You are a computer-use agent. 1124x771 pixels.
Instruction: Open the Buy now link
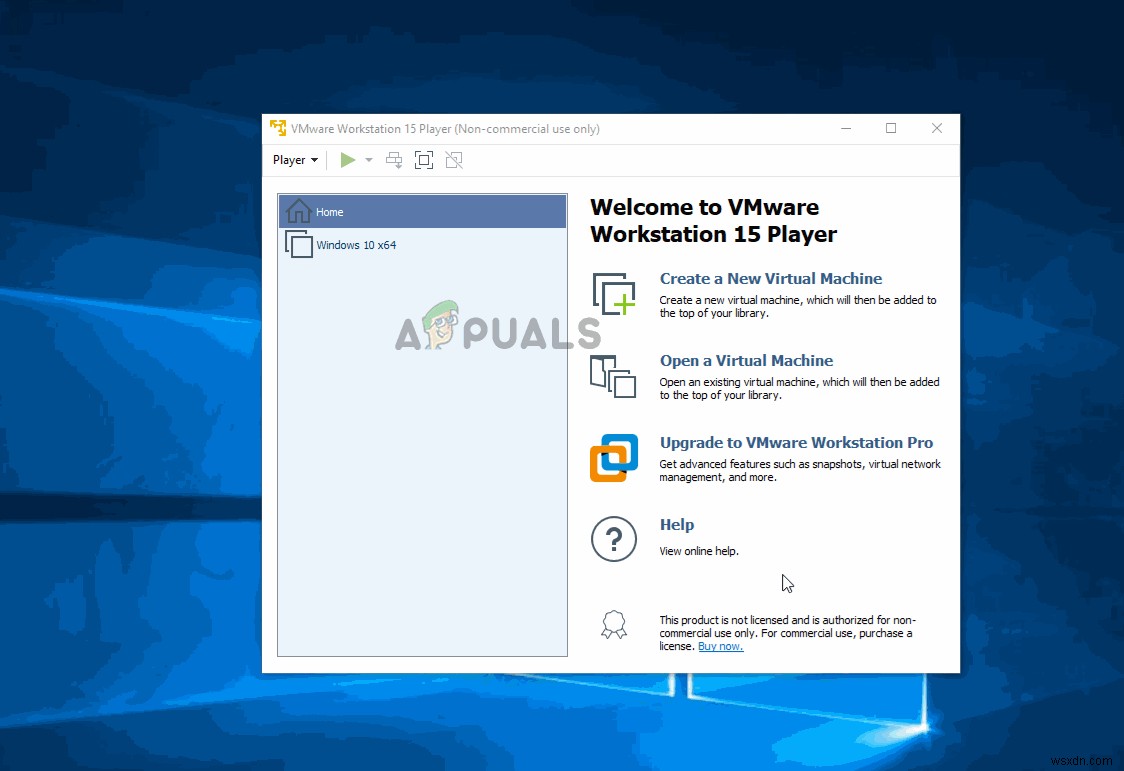(720, 646)
